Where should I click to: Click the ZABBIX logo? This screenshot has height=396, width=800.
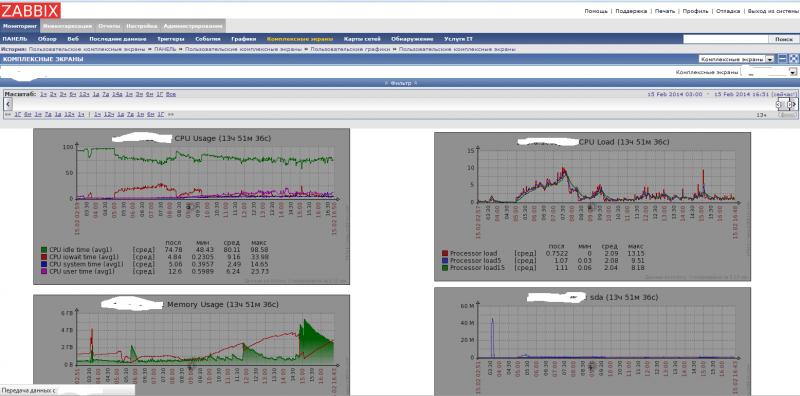[30, 10]
